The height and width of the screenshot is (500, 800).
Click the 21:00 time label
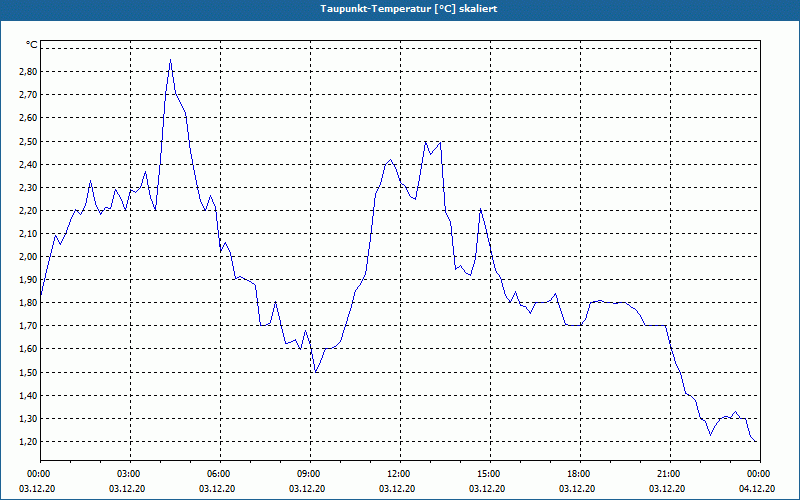click(670, 474)
